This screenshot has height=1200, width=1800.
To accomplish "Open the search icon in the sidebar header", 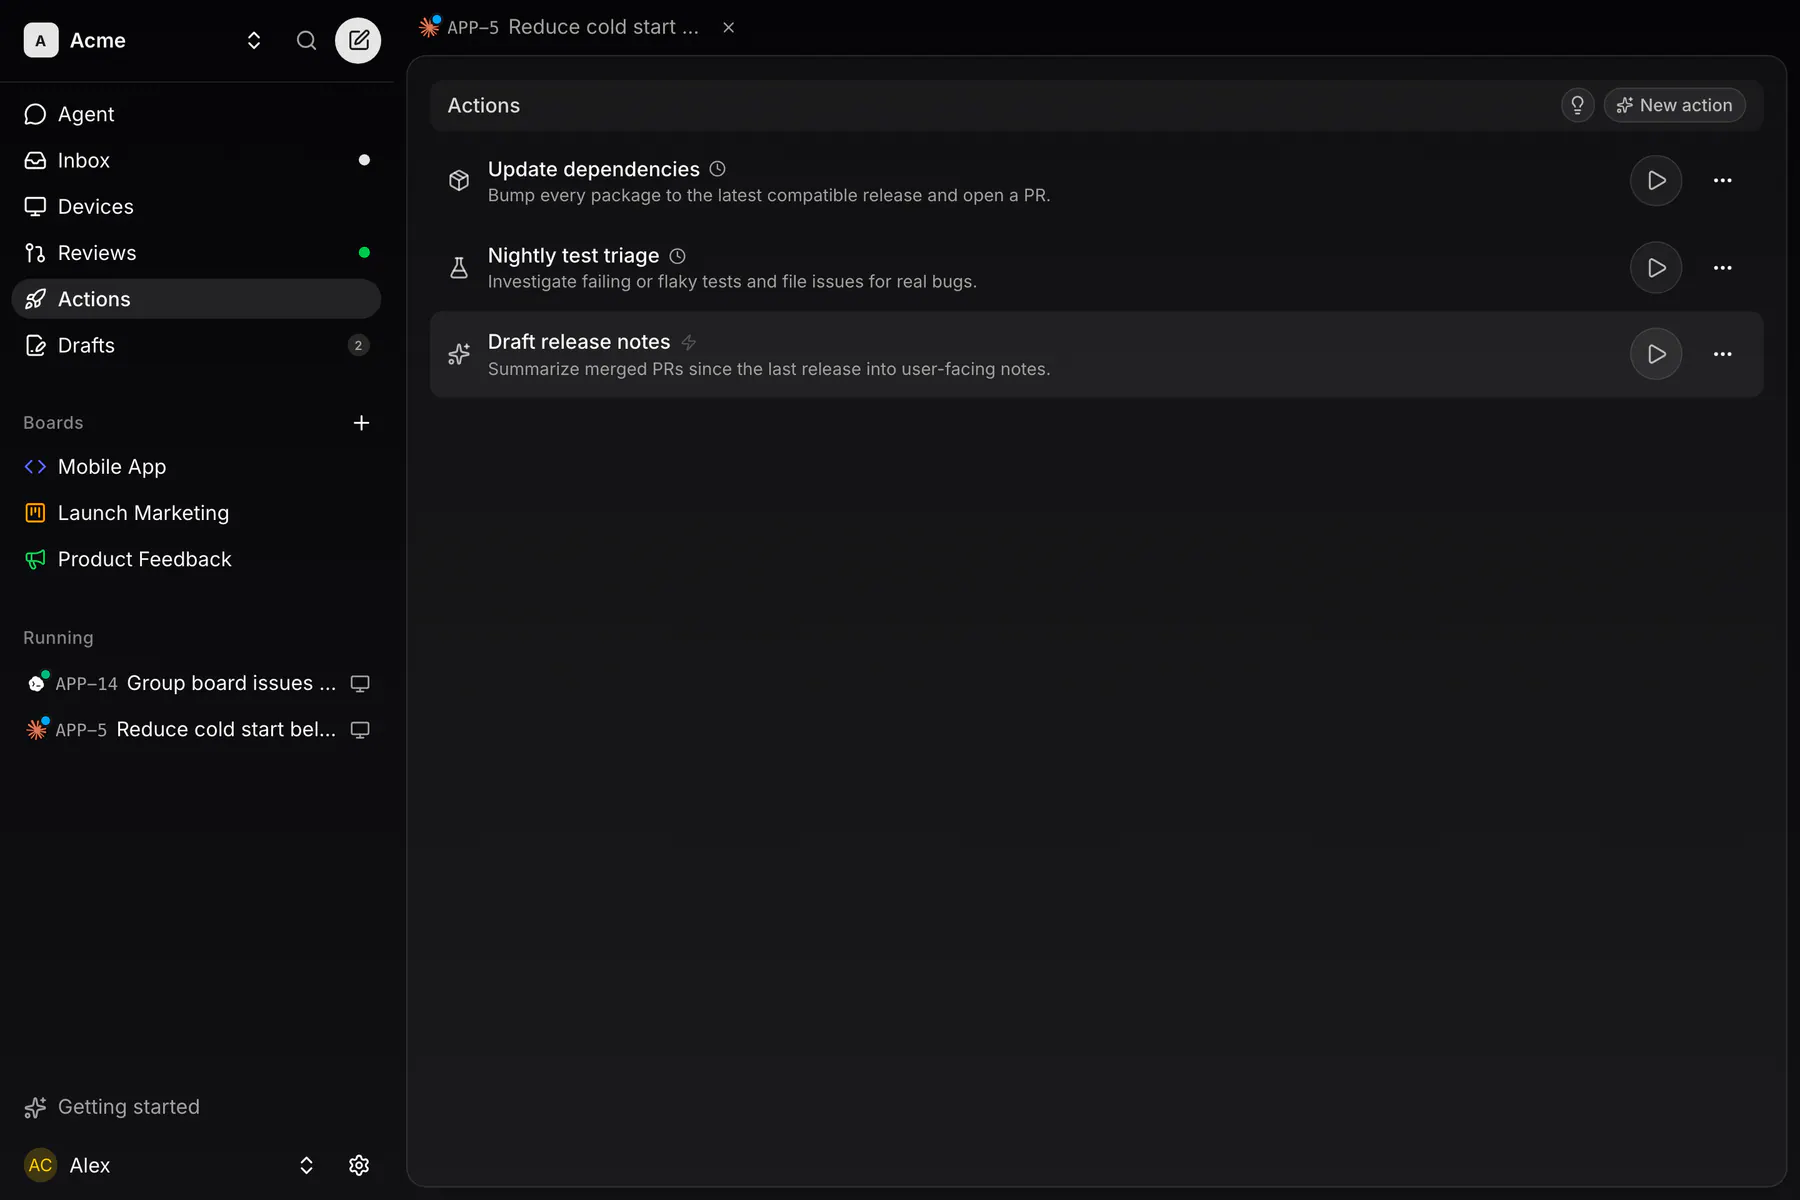I will 306,40.
